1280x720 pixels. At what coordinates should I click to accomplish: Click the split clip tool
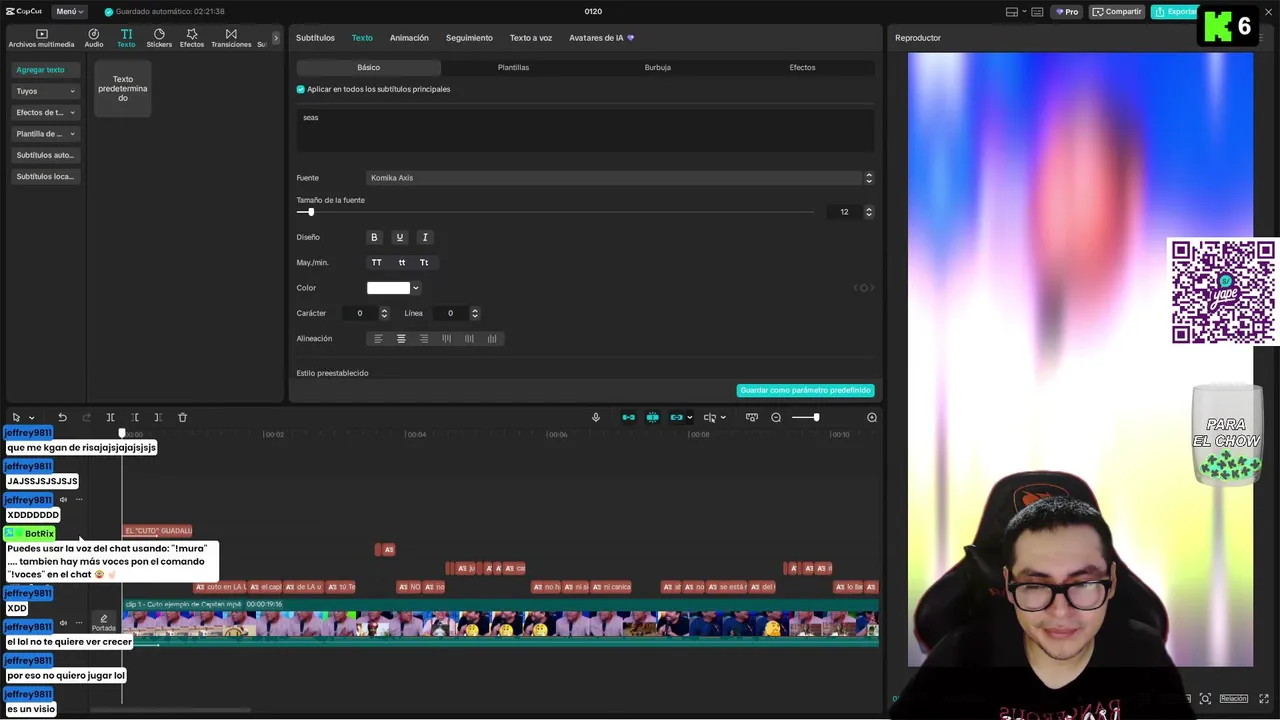point(110,417)
